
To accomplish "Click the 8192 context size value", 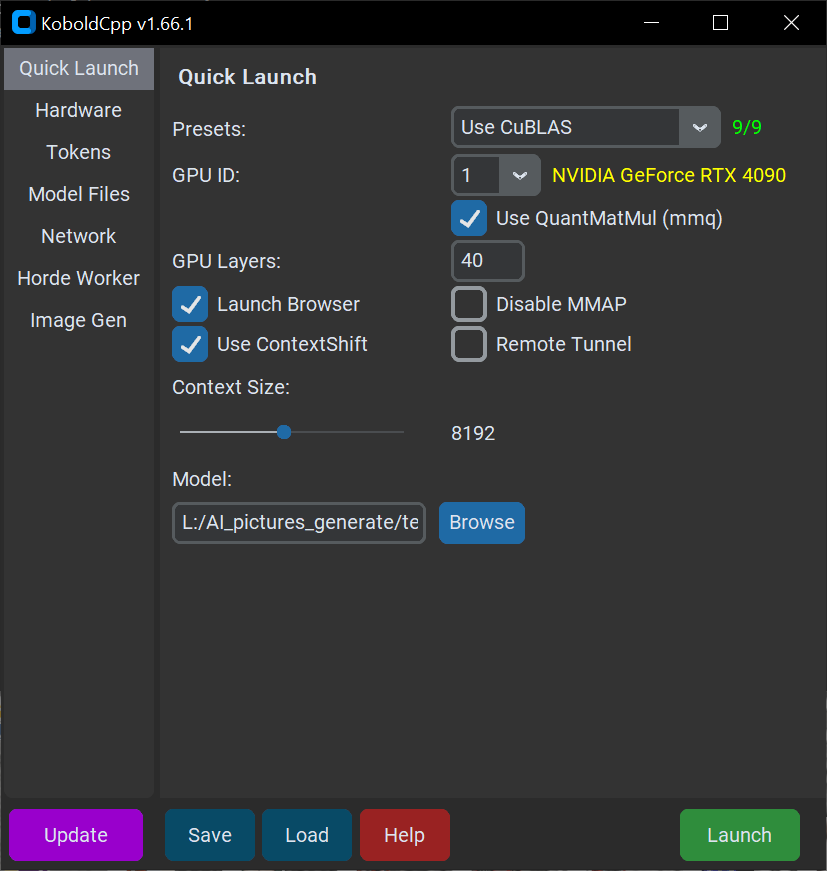I will tap(473, 433).
